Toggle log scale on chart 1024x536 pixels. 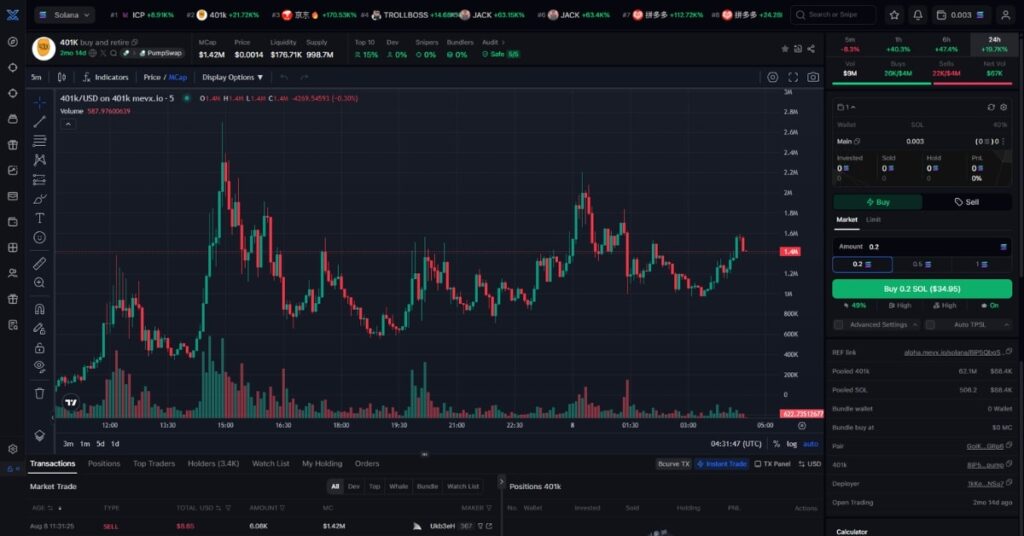tap(792, 444)
